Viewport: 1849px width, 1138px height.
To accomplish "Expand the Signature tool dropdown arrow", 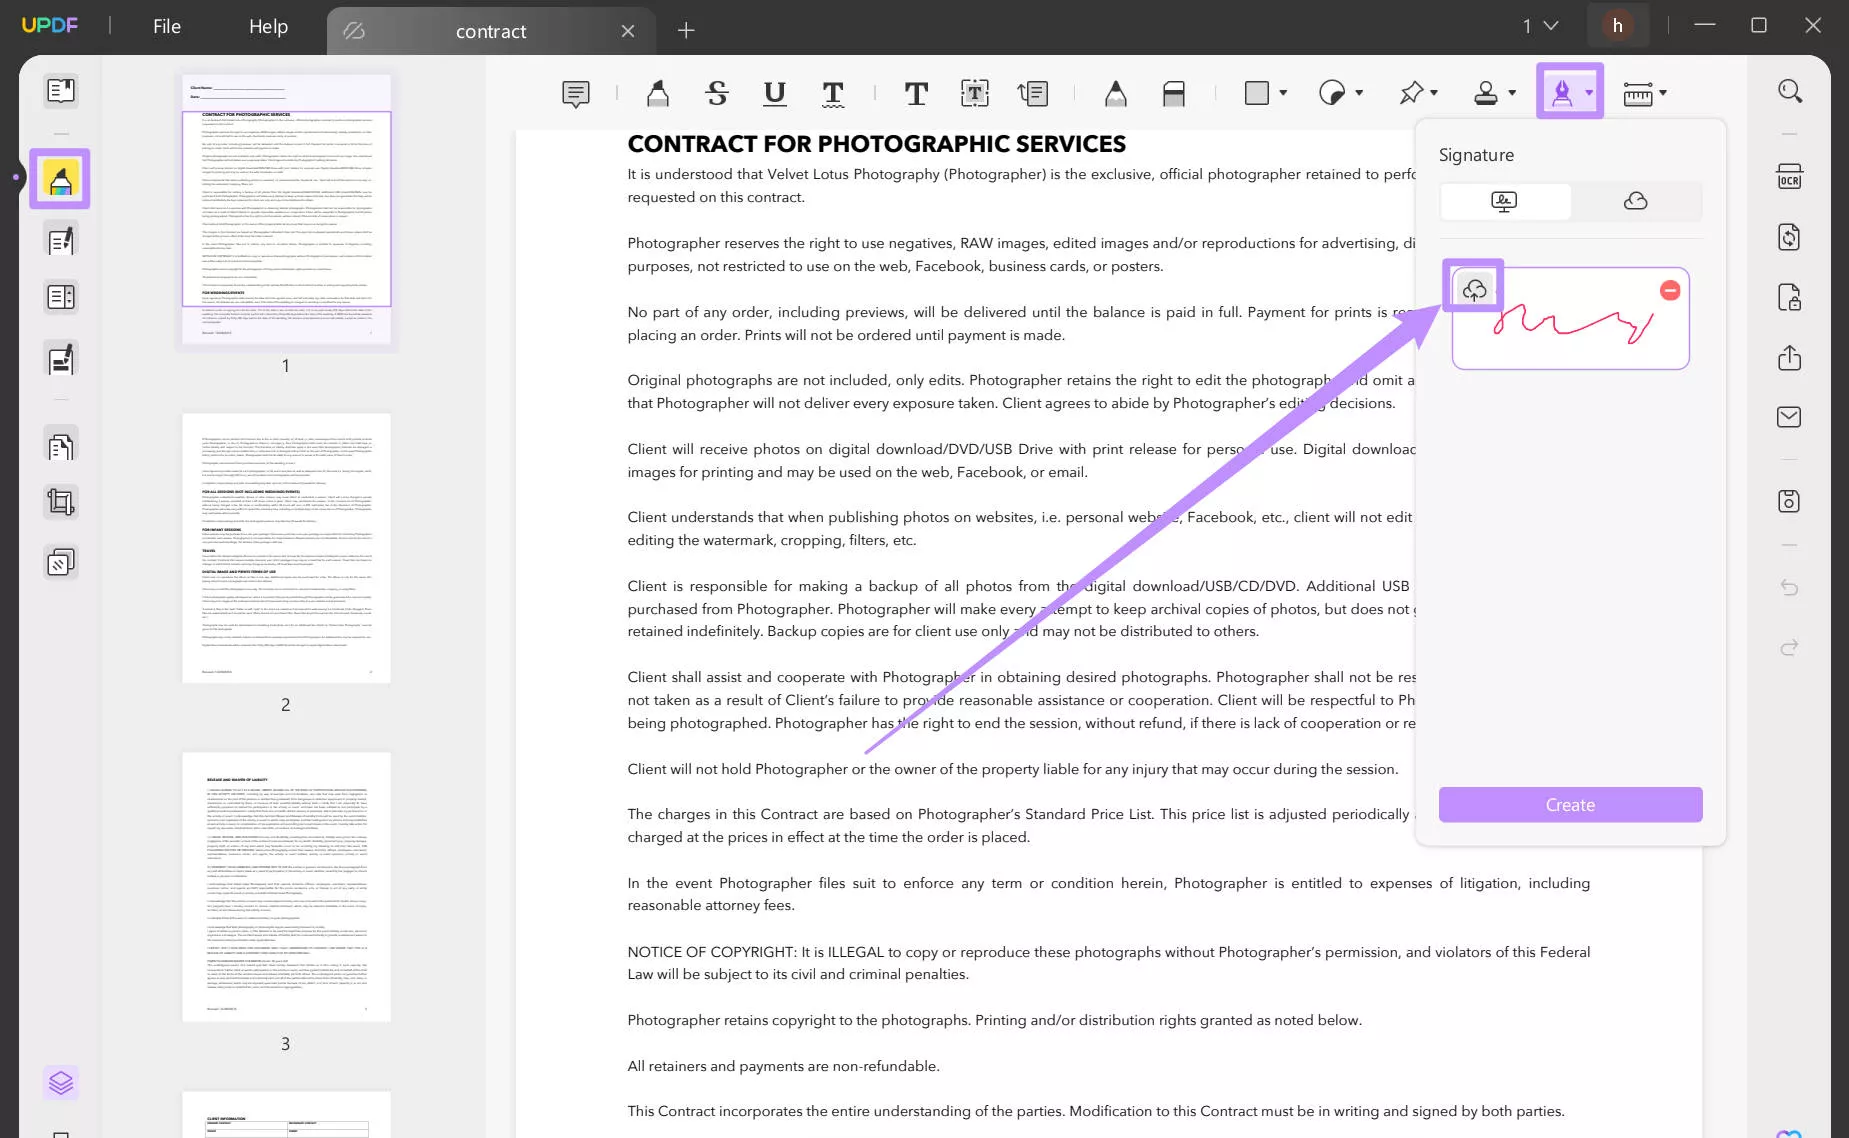I will click(1589, 93).
